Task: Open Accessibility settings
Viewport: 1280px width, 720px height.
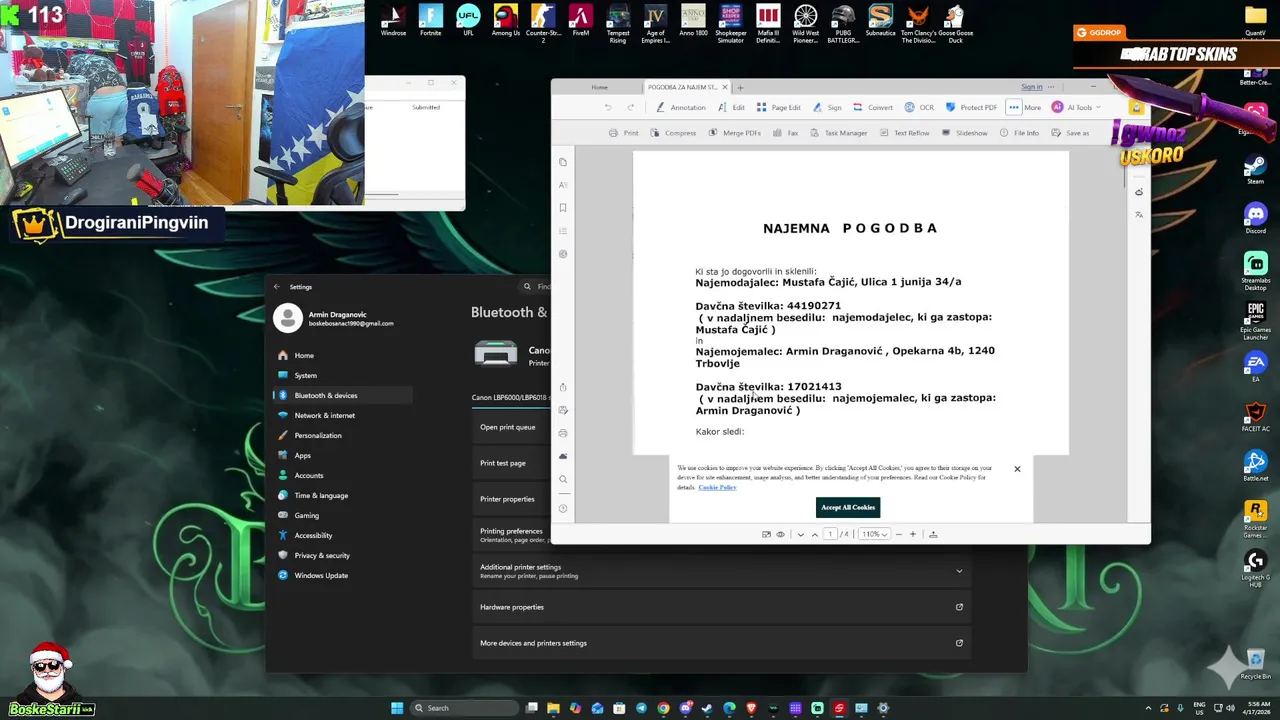Action: pyautogui.click(x=342, y=535)
